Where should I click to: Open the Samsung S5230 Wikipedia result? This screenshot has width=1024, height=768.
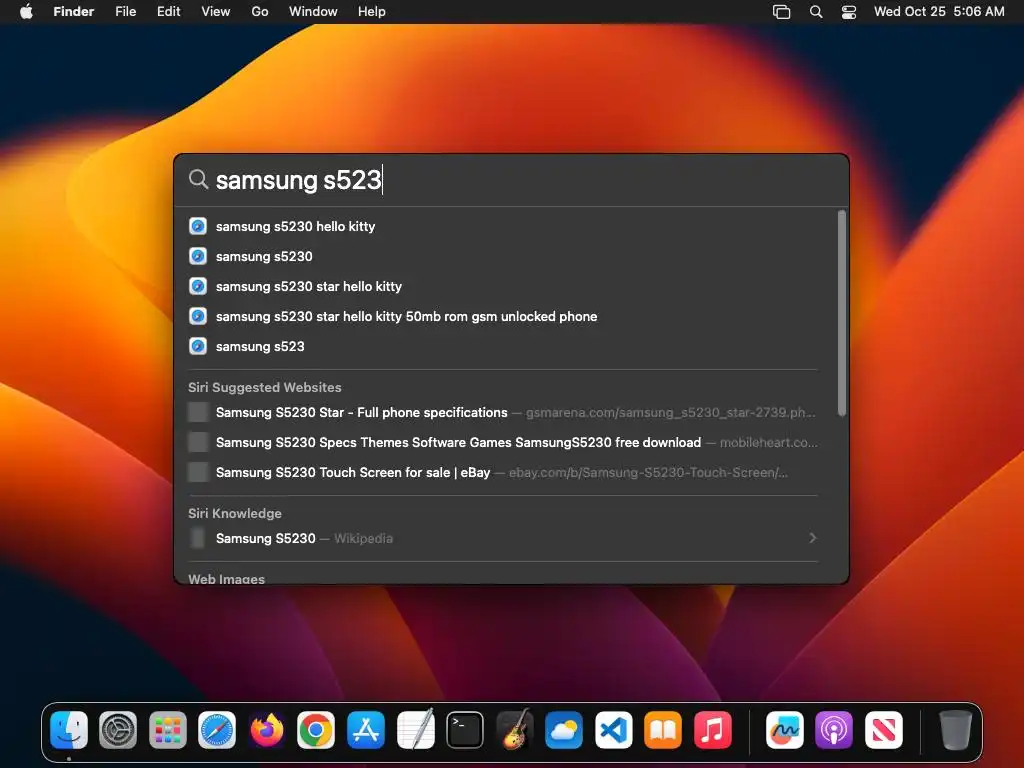tap(503, 538)
